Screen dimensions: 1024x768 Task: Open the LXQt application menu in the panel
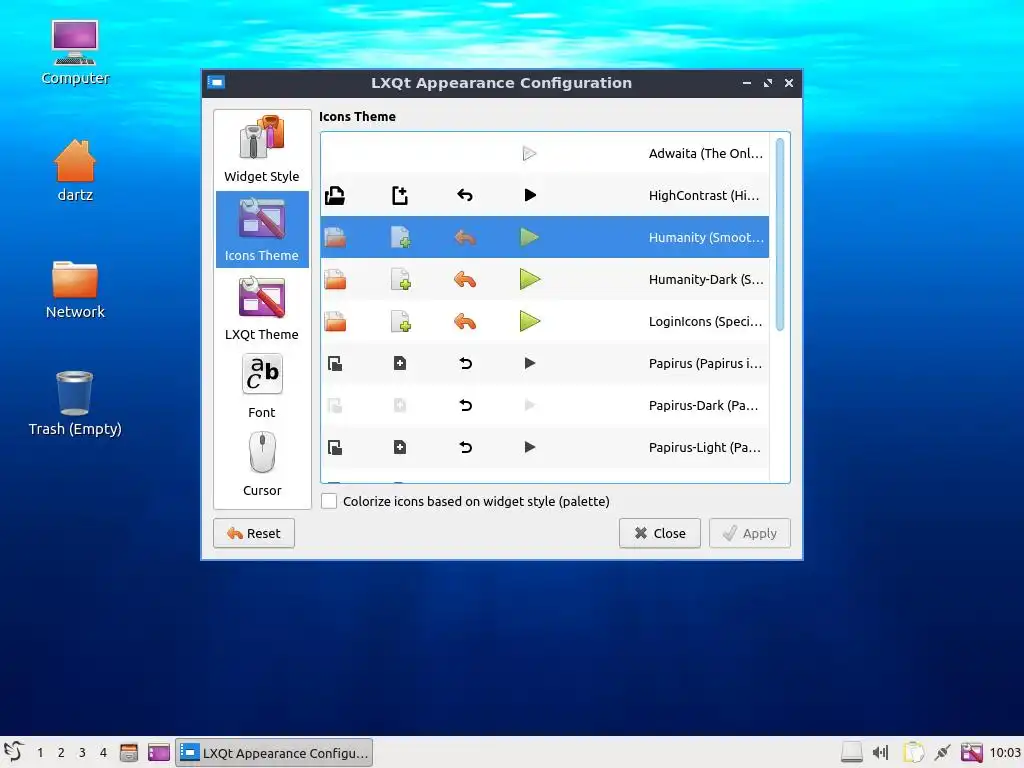coord(14,752)
